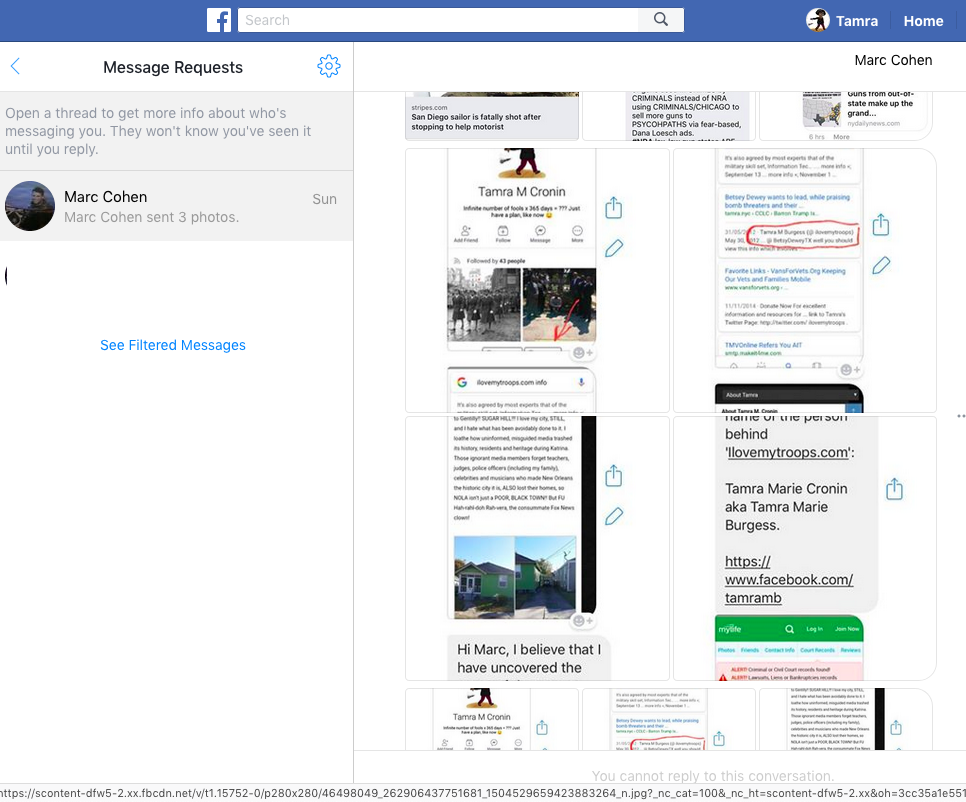Click the Marc Cohen conversation header name
This screenshot has height=802, width=966.
pyautogui.click(x=893, y=60)
